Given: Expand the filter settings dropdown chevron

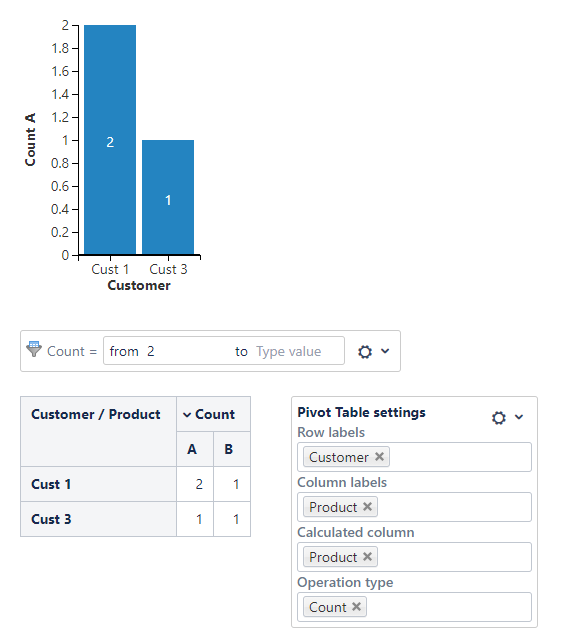Looking at the screenshot, I should pyautogui.click(x=385, y=351).
